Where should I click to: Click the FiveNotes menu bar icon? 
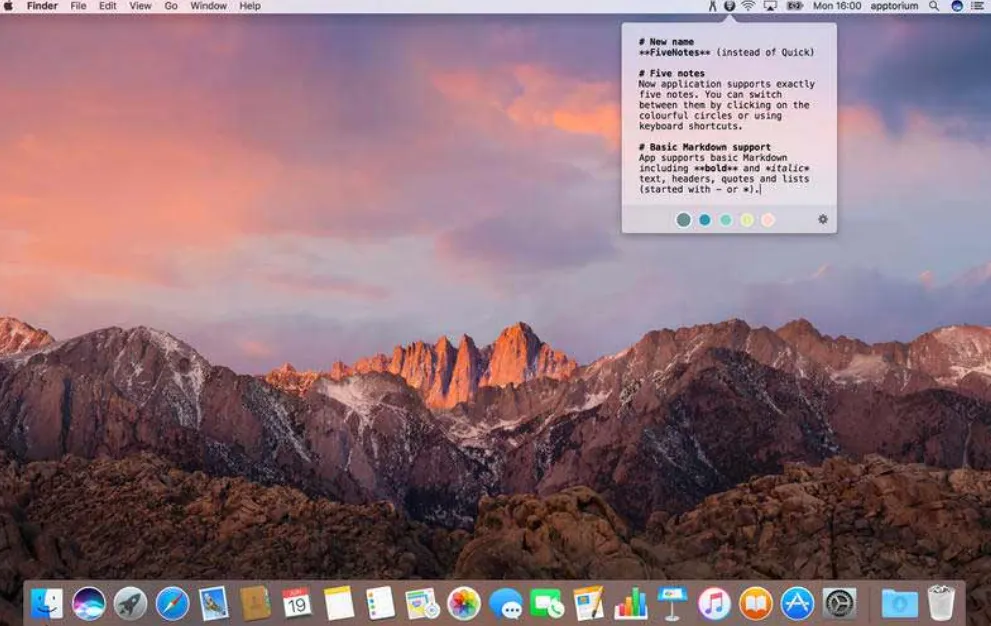[729, 6]
